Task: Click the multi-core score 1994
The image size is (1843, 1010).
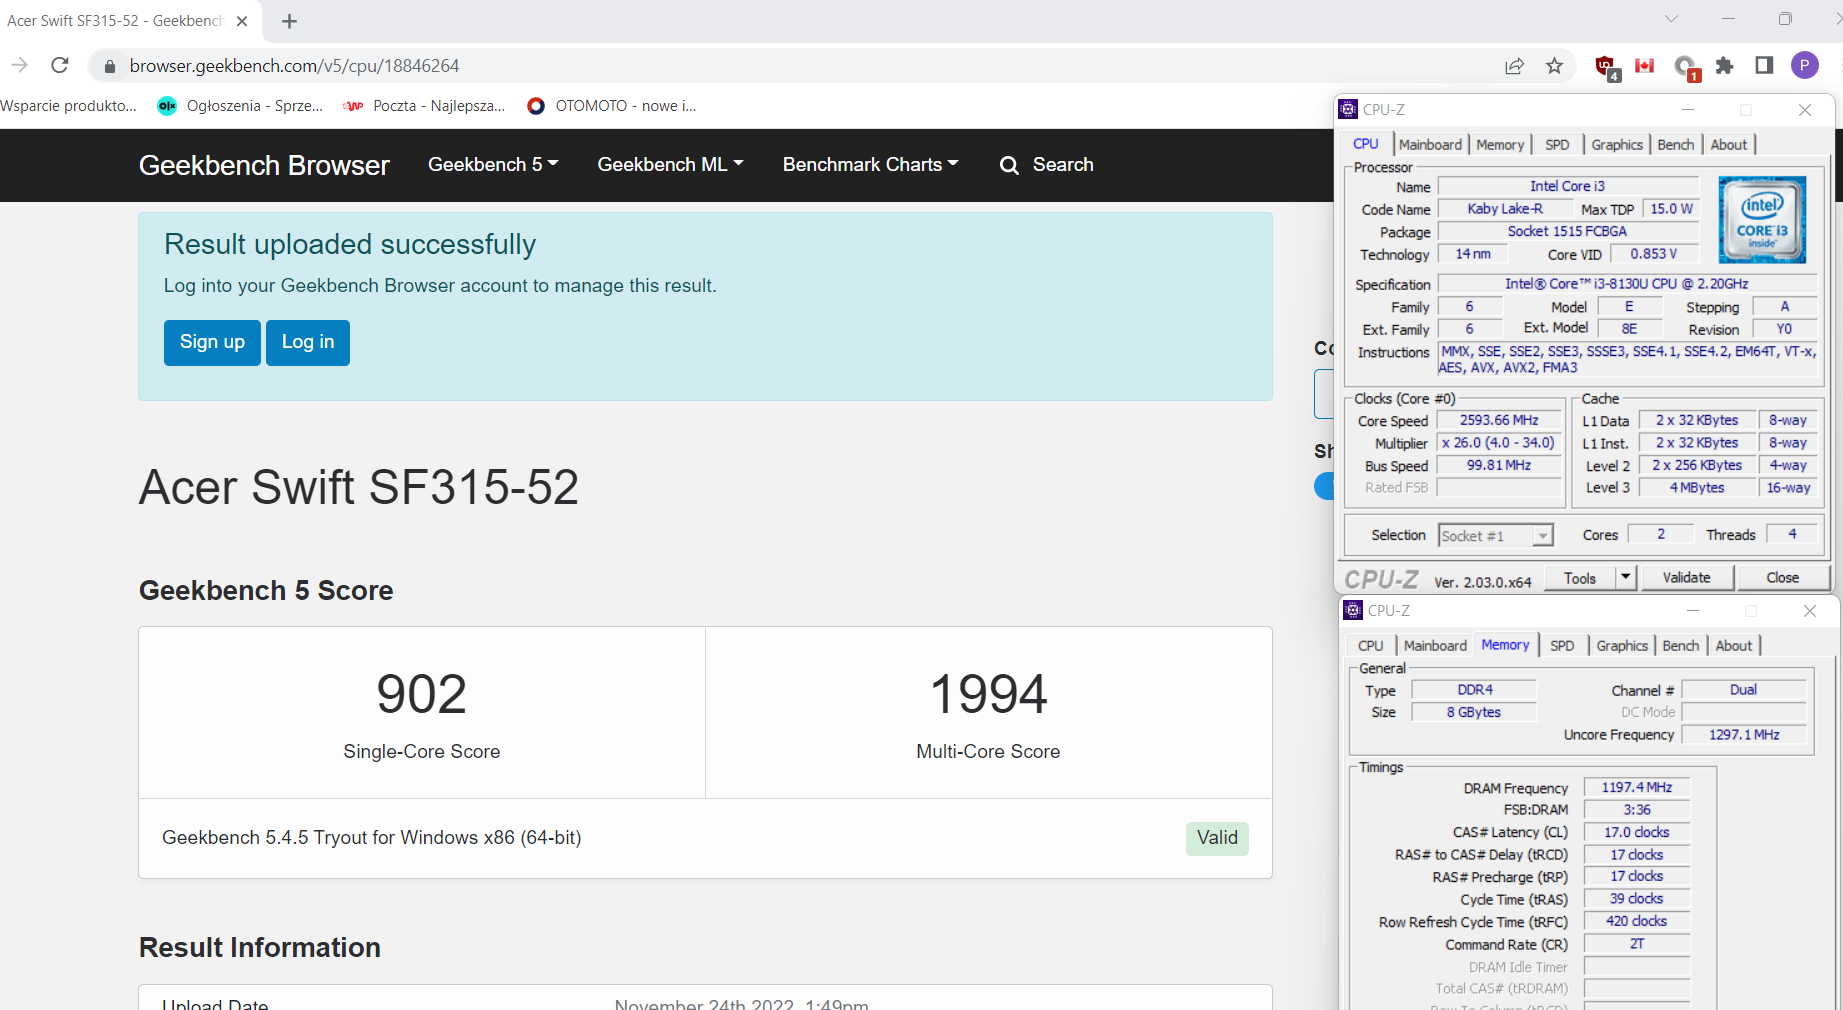Action: [x=988, y=694]
